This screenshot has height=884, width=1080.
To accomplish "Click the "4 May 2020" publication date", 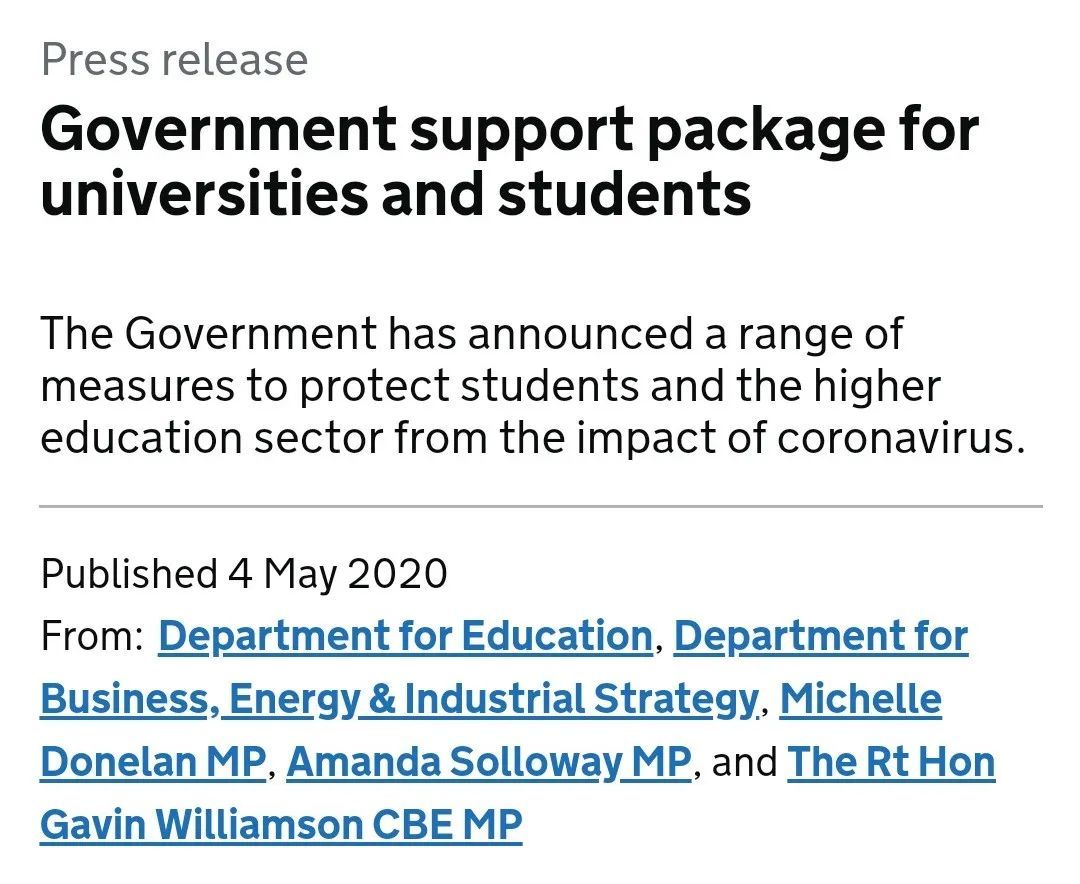I will point(337,574).
